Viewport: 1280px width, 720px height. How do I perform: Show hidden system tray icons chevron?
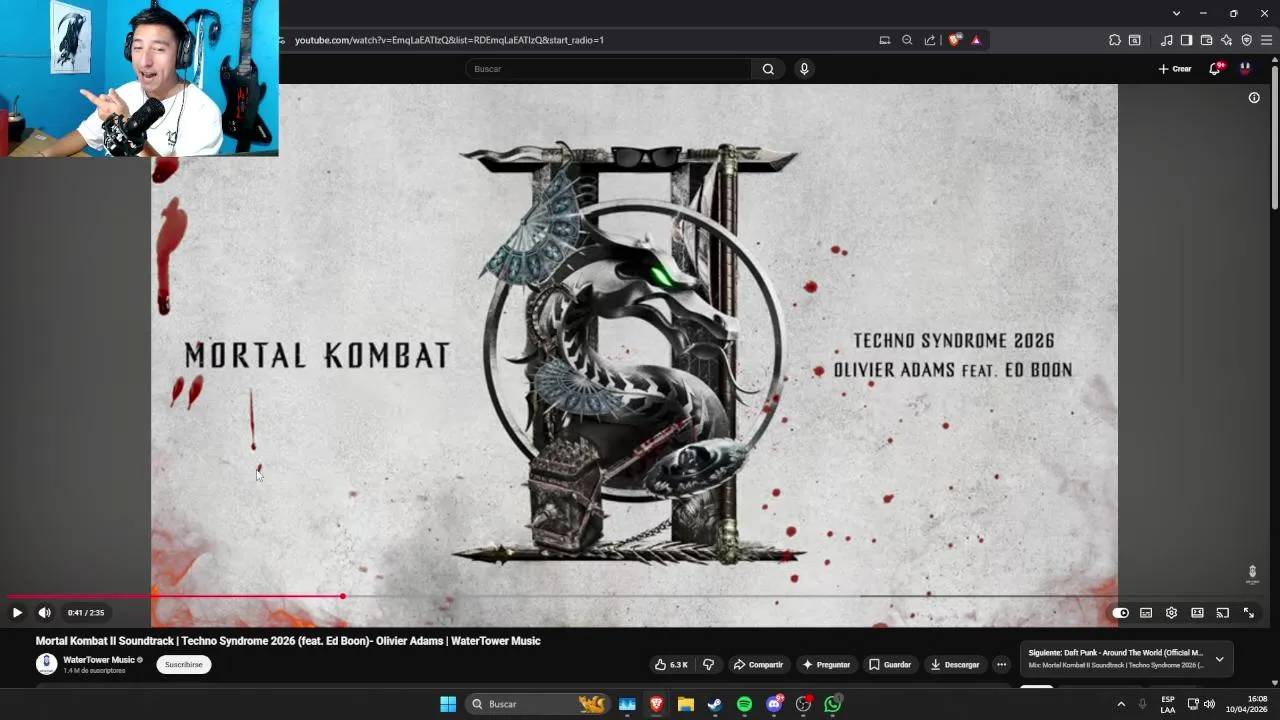pyautogui.click(x=1120, y=704)
